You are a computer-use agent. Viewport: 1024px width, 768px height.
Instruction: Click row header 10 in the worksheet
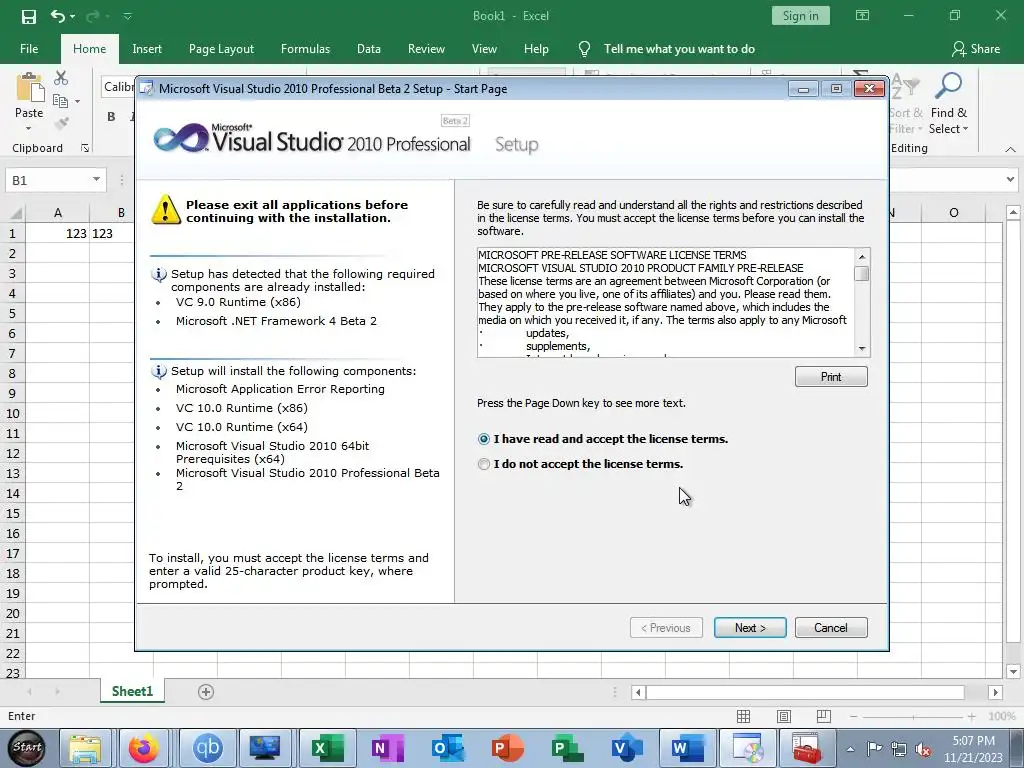[x=13, y=413]
